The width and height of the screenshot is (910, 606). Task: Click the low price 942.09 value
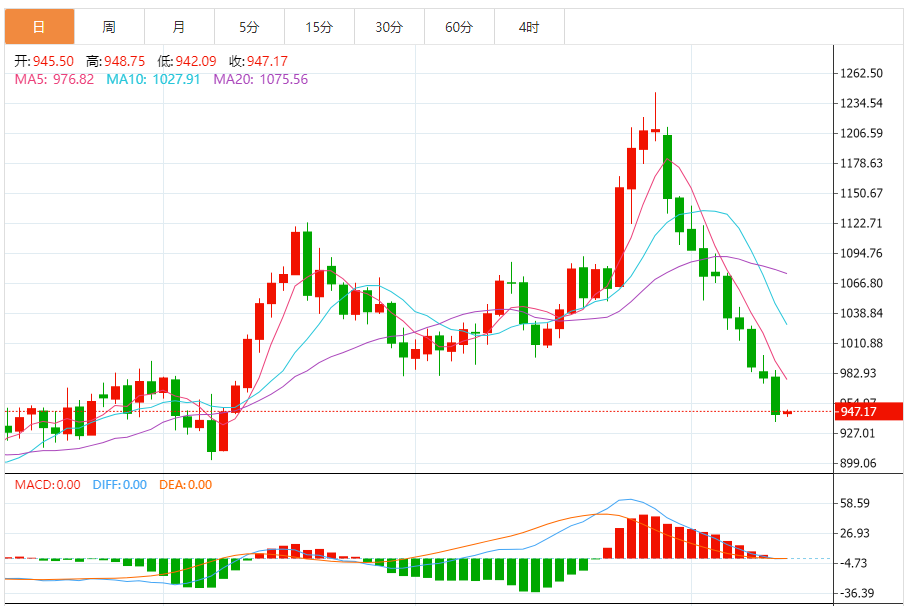click(x=196, y=61)
